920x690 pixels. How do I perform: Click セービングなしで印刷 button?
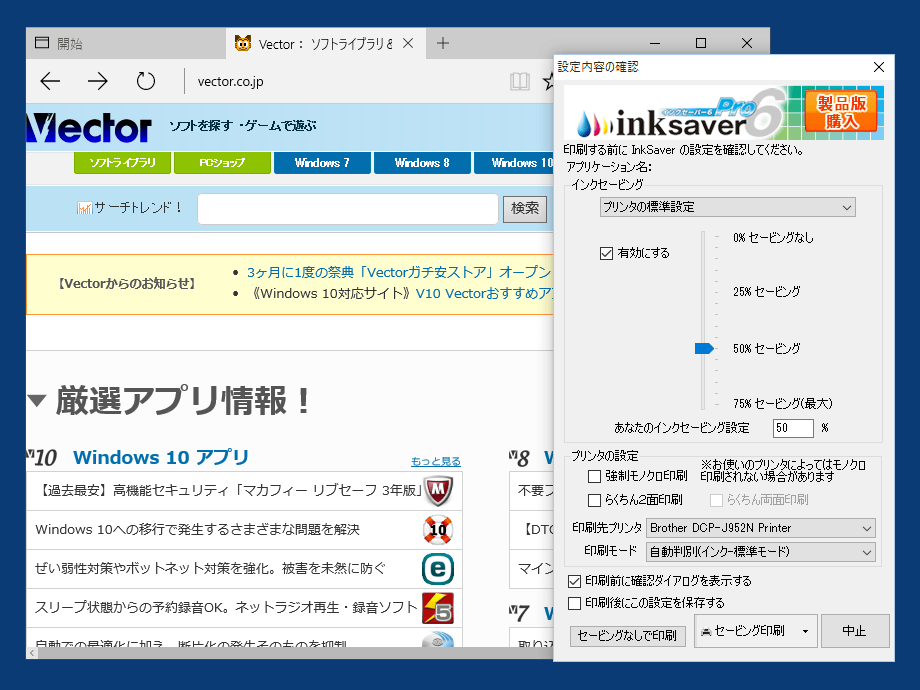pos(627,636)
